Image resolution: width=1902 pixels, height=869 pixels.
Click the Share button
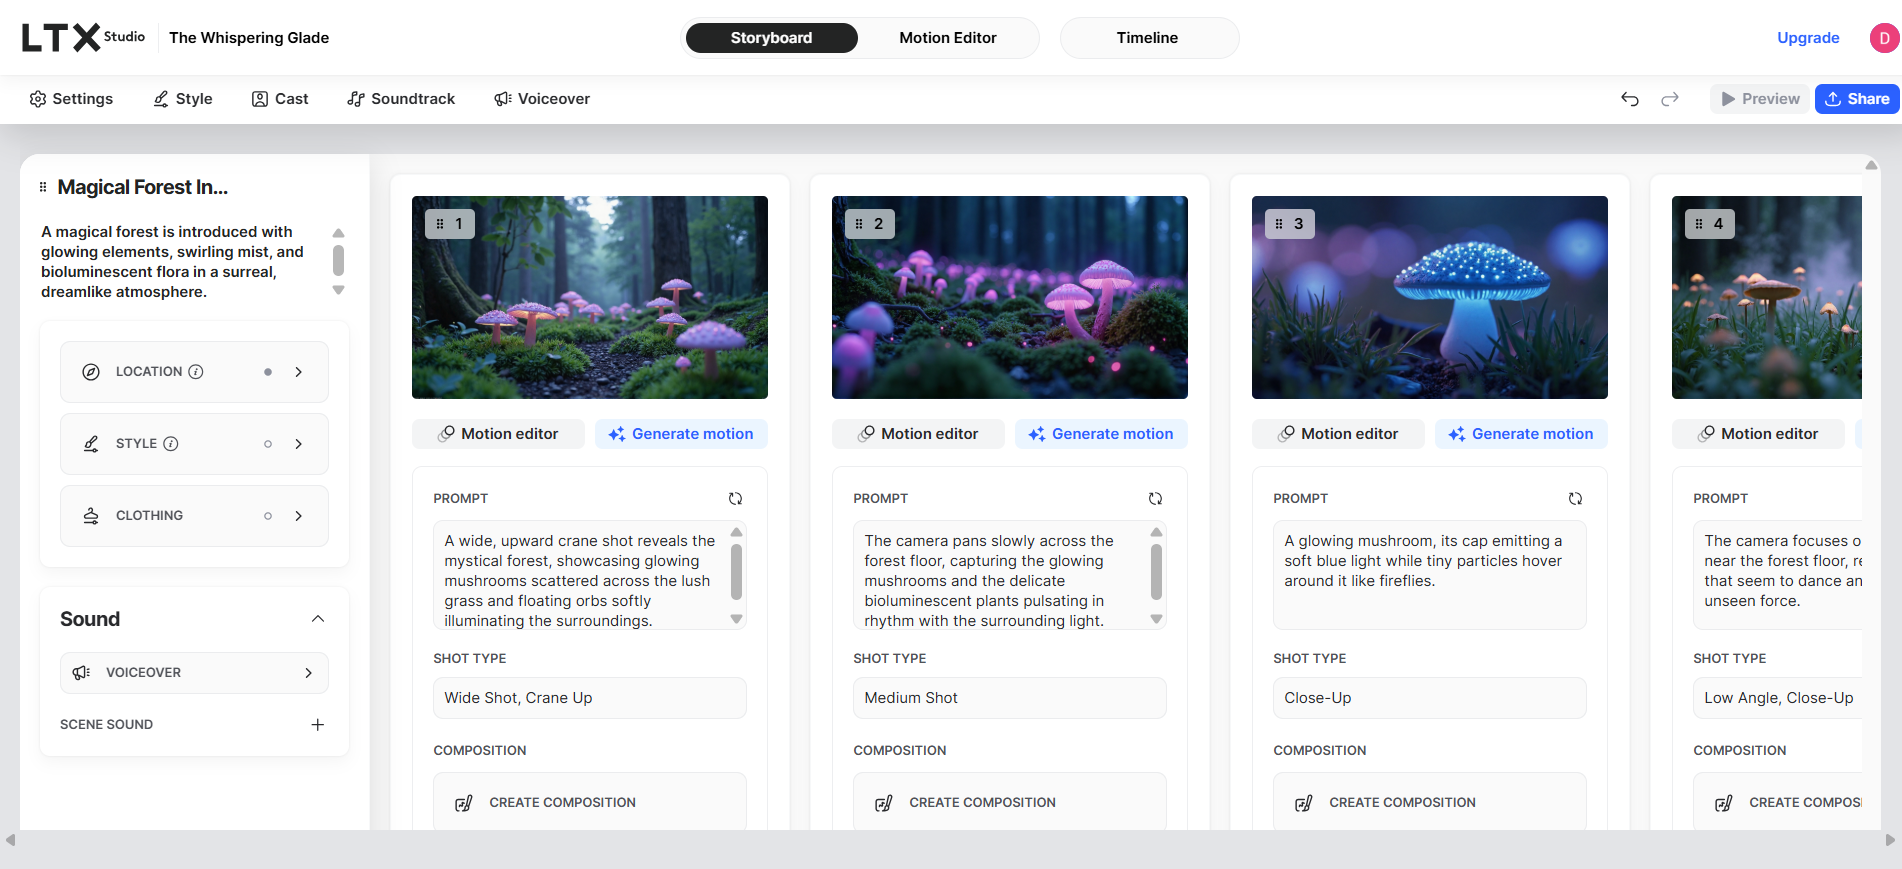[x=1857, y=99]
